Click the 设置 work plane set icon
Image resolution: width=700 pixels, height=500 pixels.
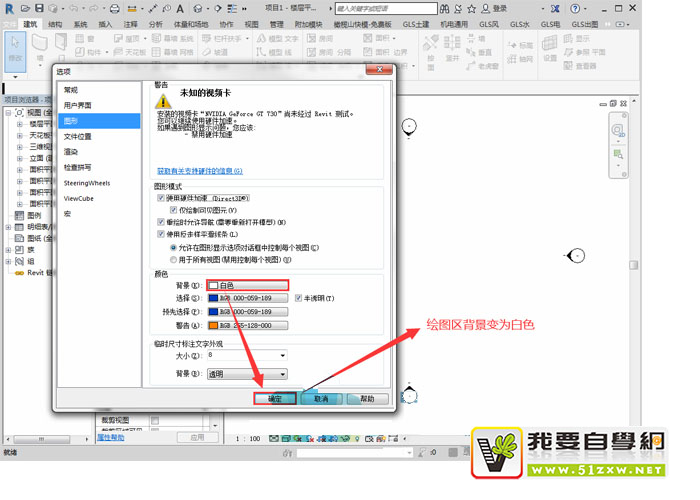[550, 44]
